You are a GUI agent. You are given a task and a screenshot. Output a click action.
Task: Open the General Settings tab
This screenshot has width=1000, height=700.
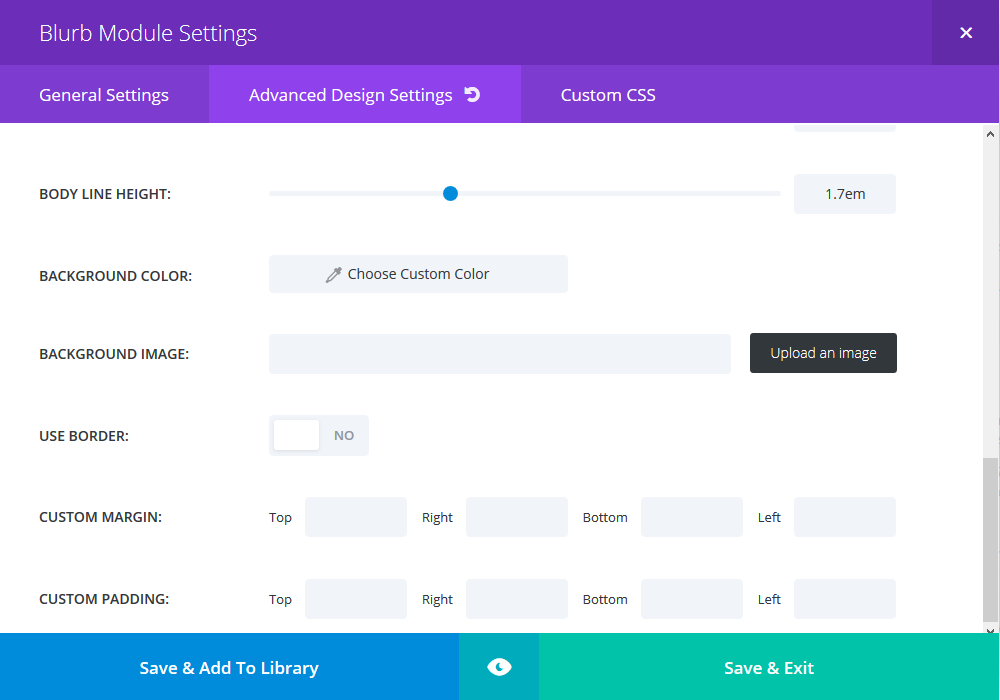[x=104, y=94]
